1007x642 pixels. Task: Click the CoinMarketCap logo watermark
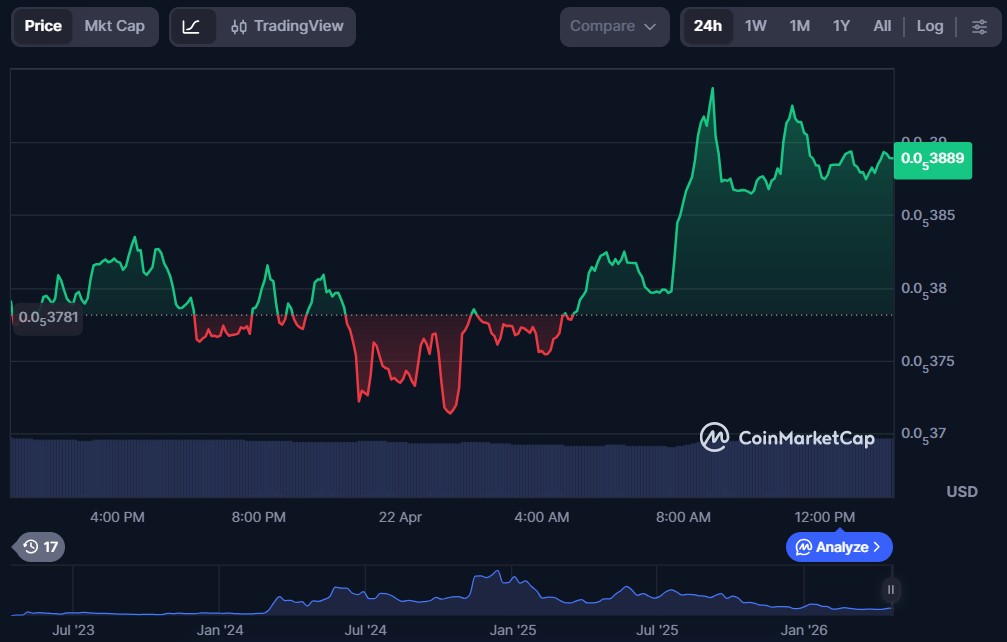click(787, 437)
